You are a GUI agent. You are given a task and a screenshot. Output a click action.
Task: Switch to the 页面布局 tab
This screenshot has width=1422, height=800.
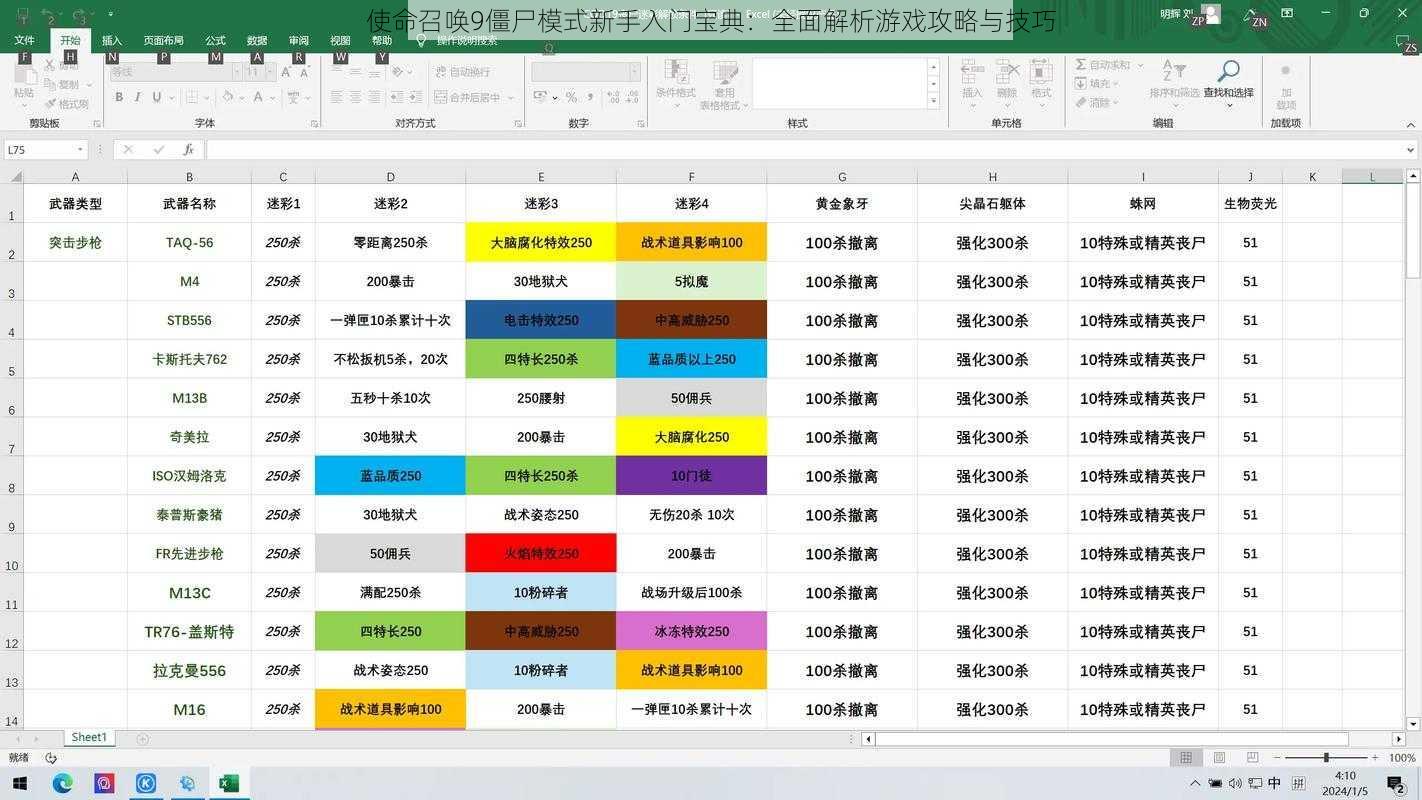click(163, 40)
